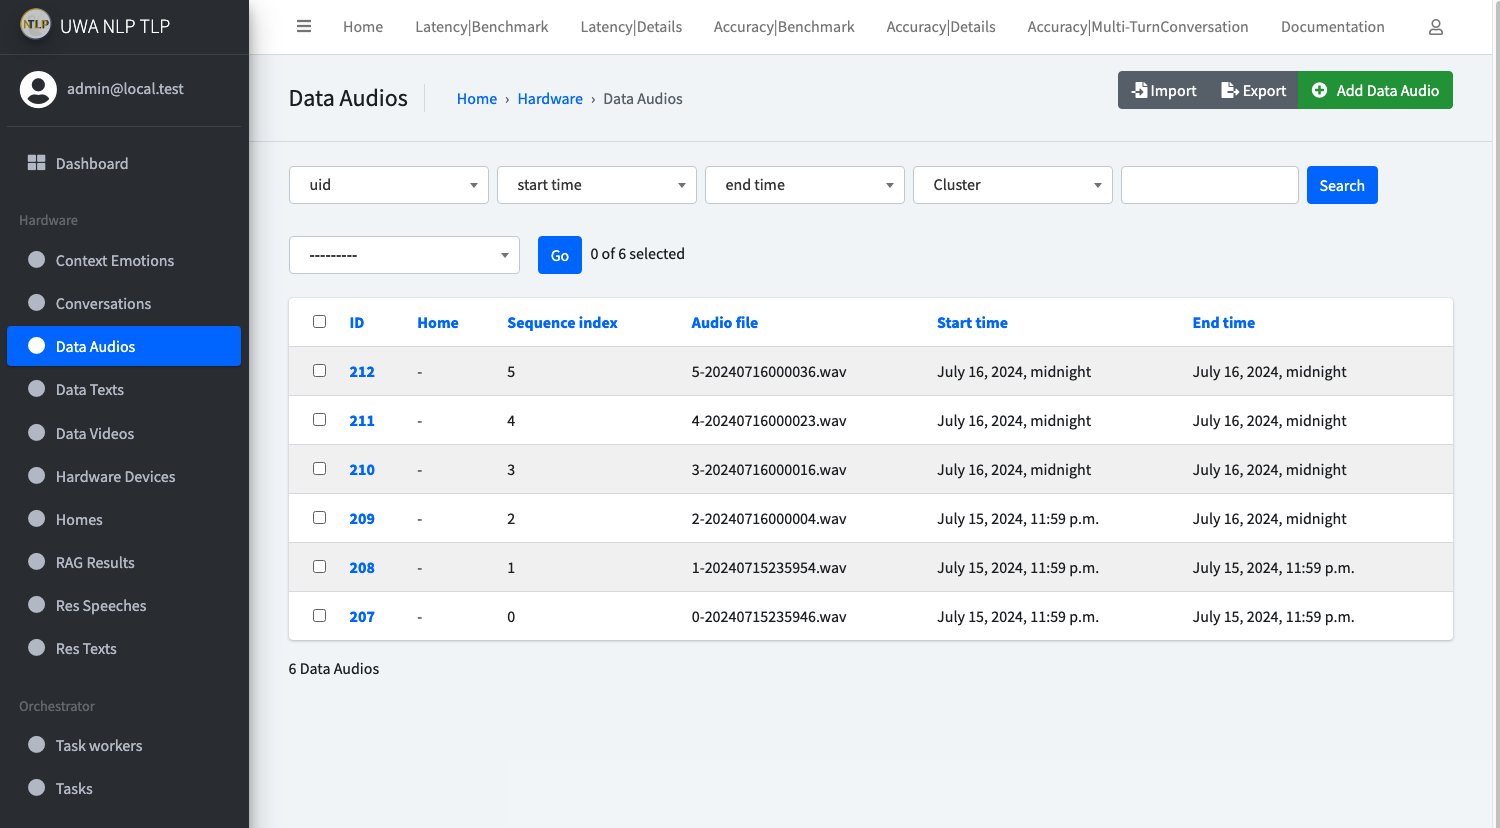The height and width of the screenshot is (828, 1500).
Task: Click the circle icon beside Res Speeches
Action: coord(37,605)
